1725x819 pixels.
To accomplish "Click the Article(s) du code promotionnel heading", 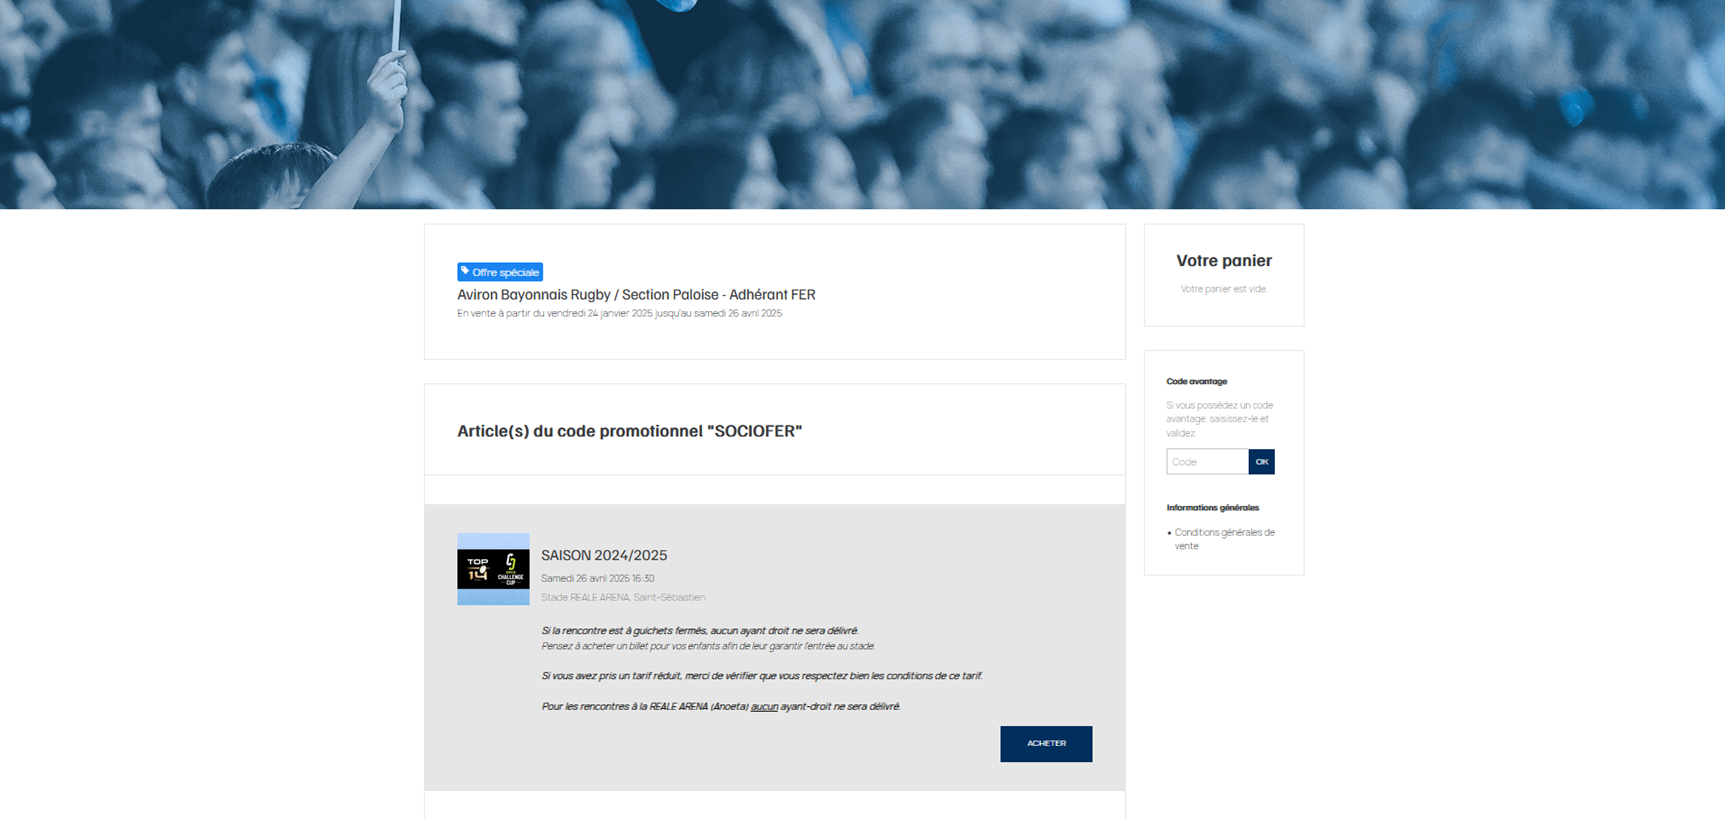I will click(x=629, y=431).
